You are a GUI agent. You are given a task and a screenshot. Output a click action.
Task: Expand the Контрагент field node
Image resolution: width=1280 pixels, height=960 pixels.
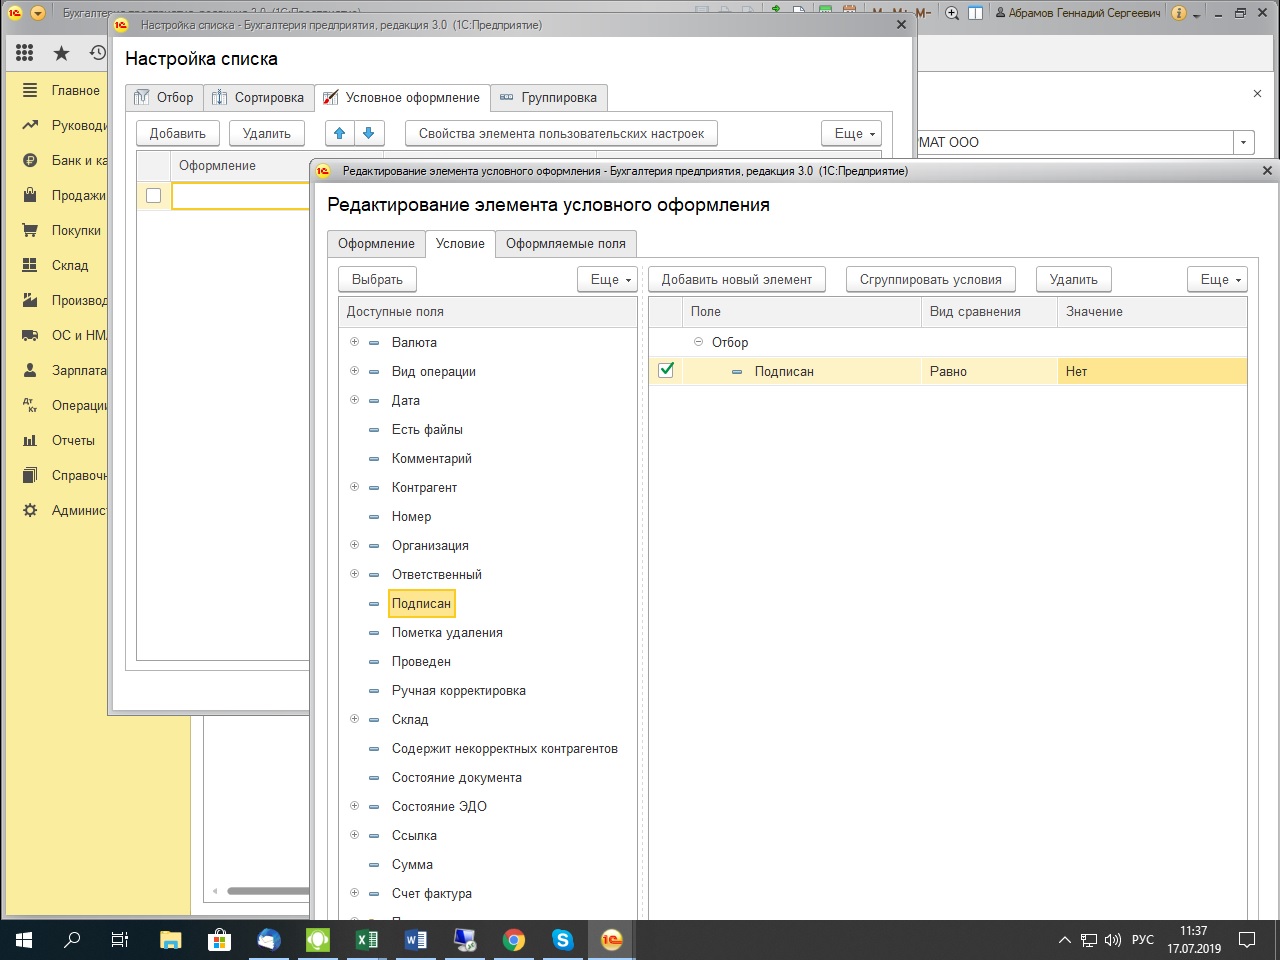[354, 487]
